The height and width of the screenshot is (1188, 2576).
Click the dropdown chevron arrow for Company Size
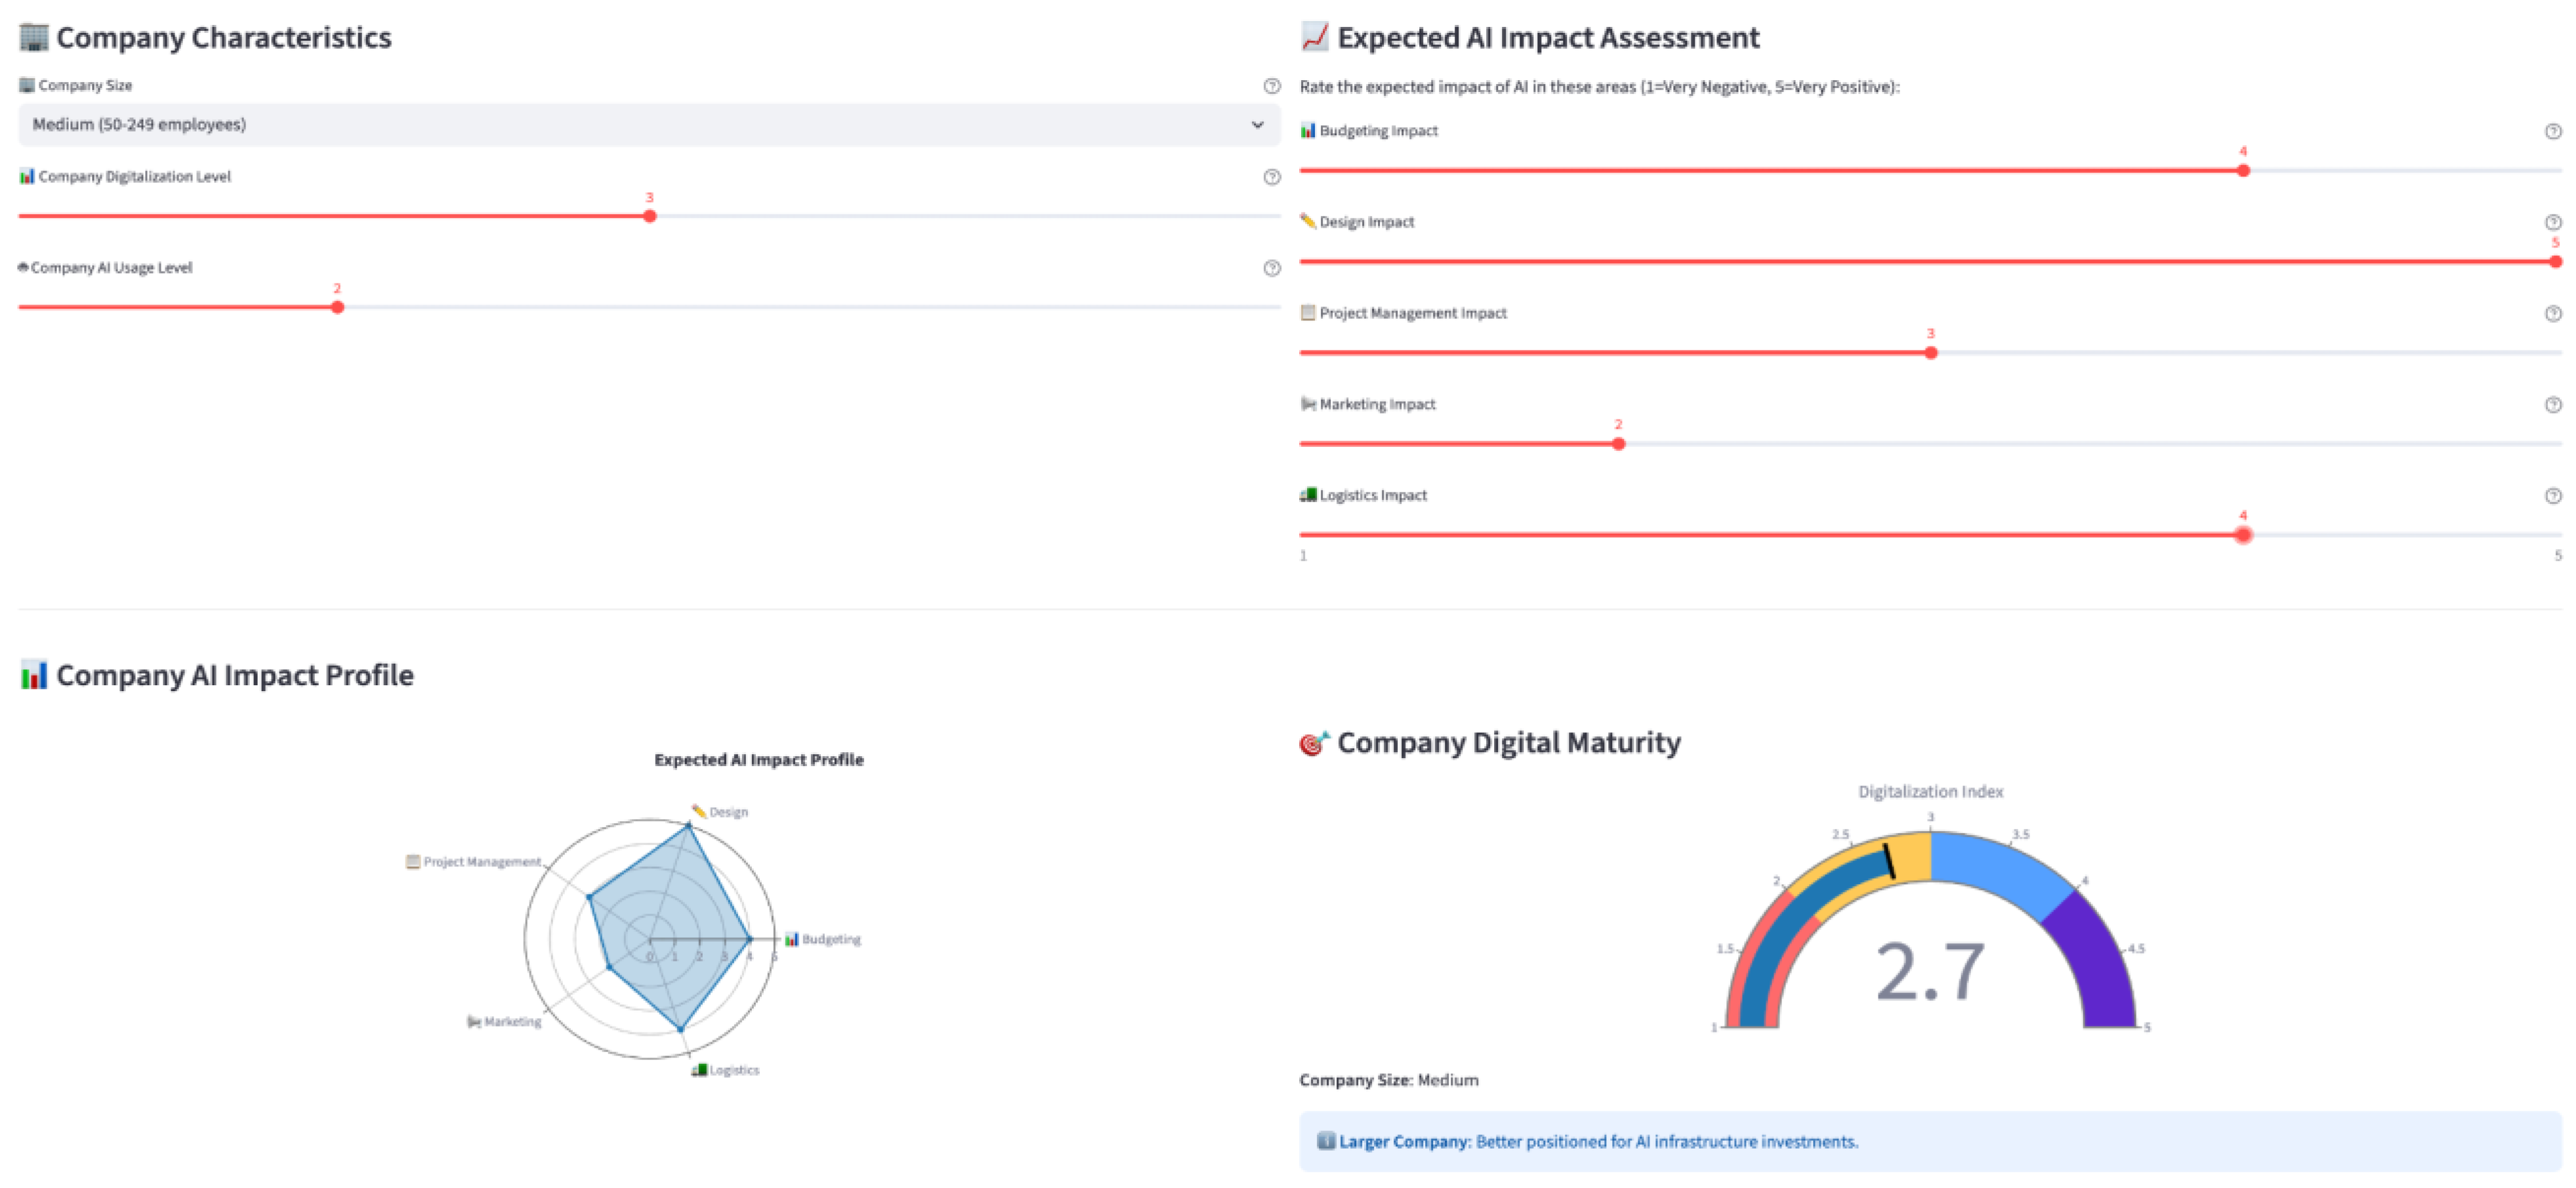(1257, 125)
